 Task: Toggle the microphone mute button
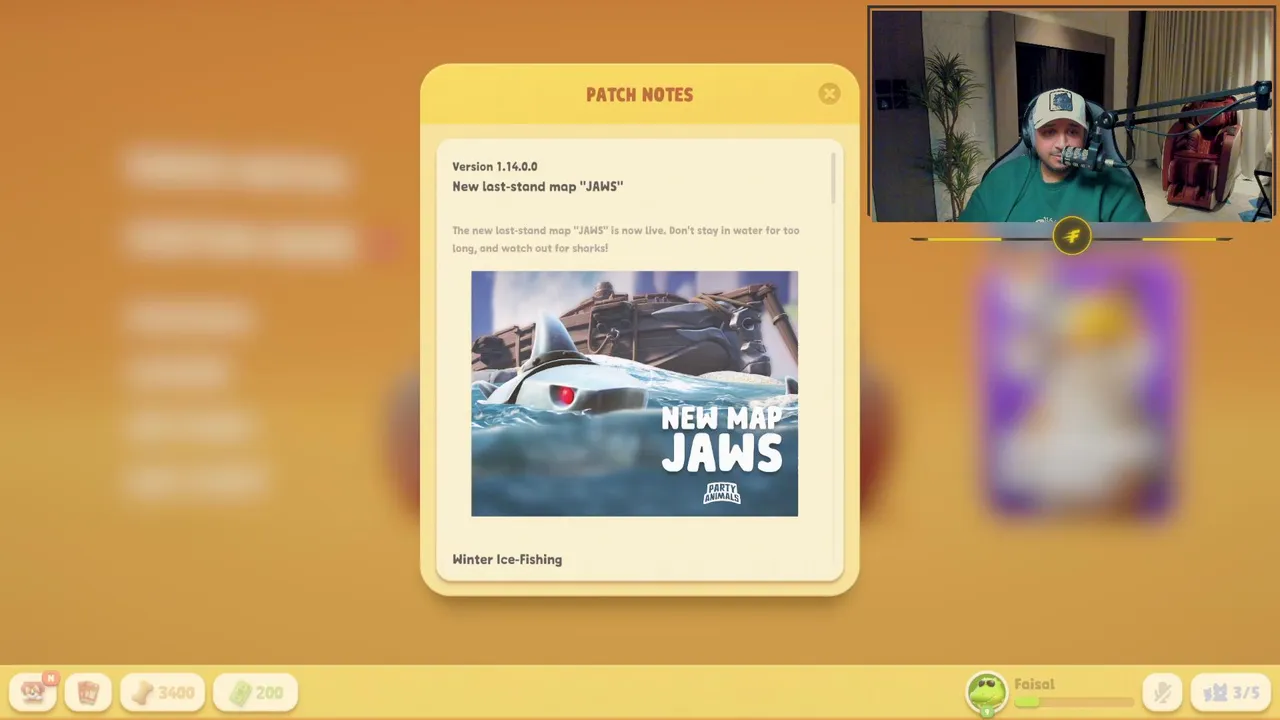[x=1161, y=692]
